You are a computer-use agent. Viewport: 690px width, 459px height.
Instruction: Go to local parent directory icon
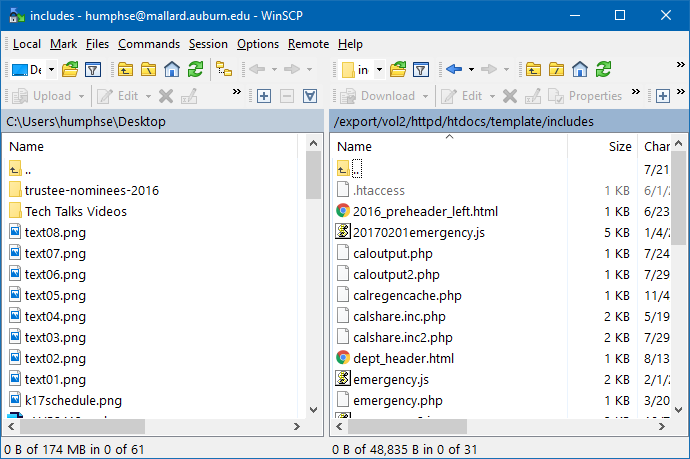(x=125, y=70)
